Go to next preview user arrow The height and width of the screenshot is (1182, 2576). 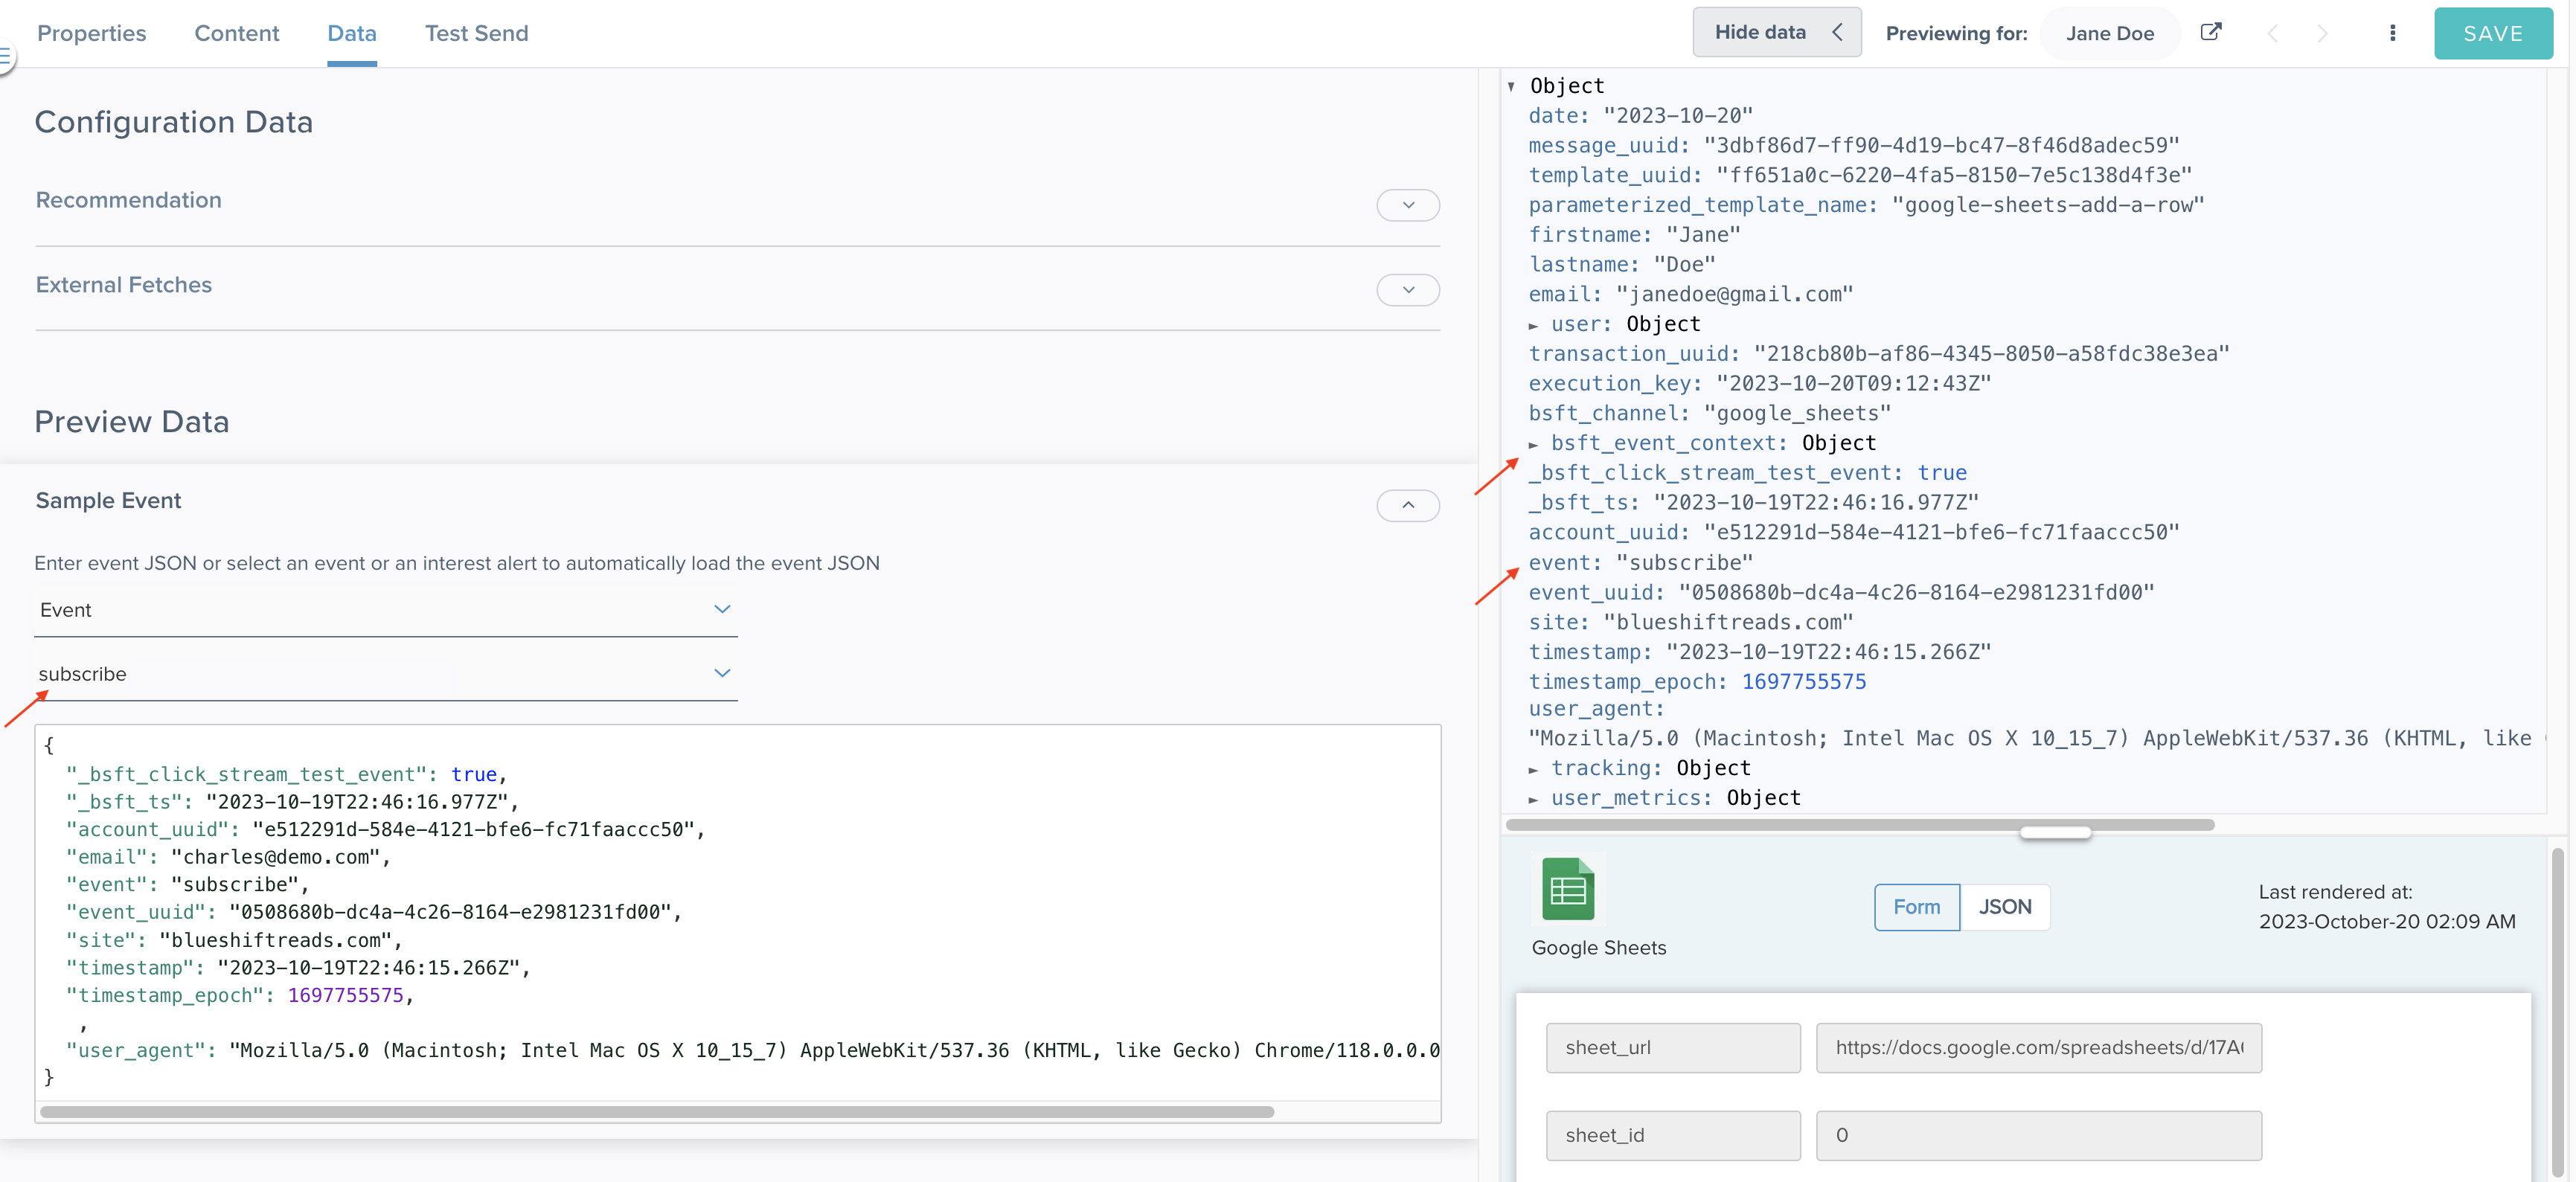(x=2322, y=33)
